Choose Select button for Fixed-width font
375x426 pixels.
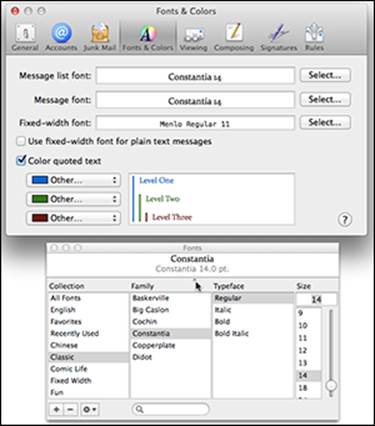325,122
